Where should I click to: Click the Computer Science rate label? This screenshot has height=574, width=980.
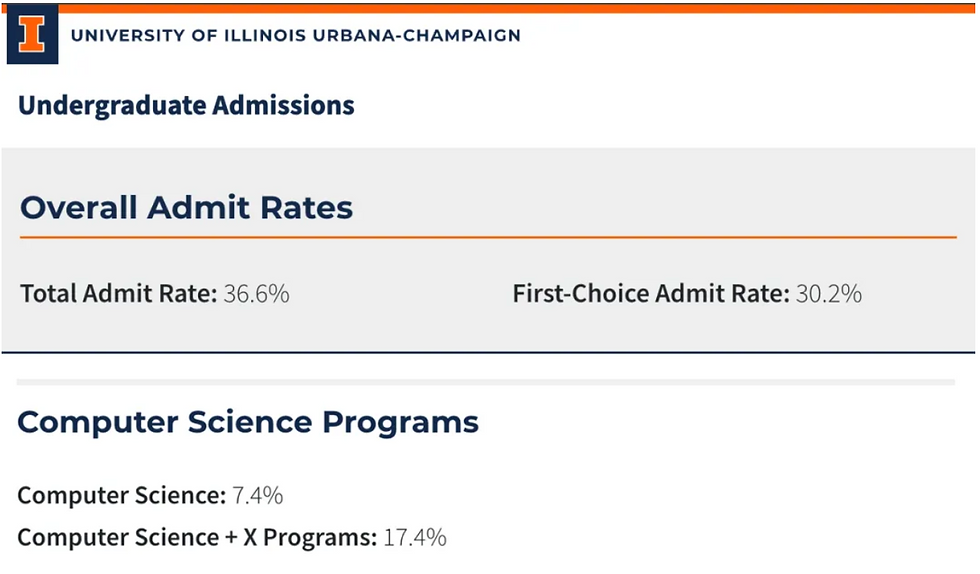[x=122, y=495]
